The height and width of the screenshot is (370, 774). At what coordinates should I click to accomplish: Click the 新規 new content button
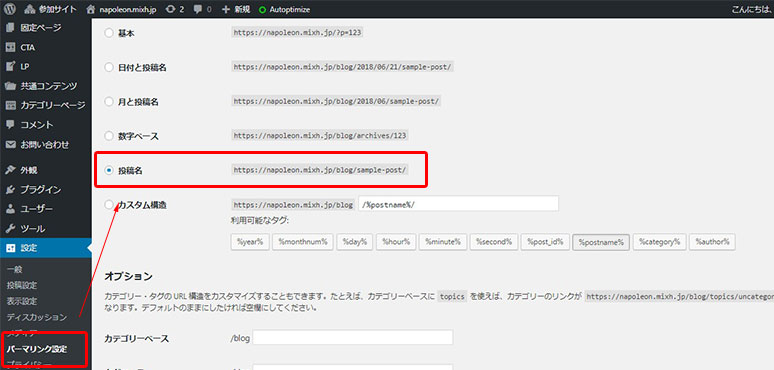(x=236, y=9)
